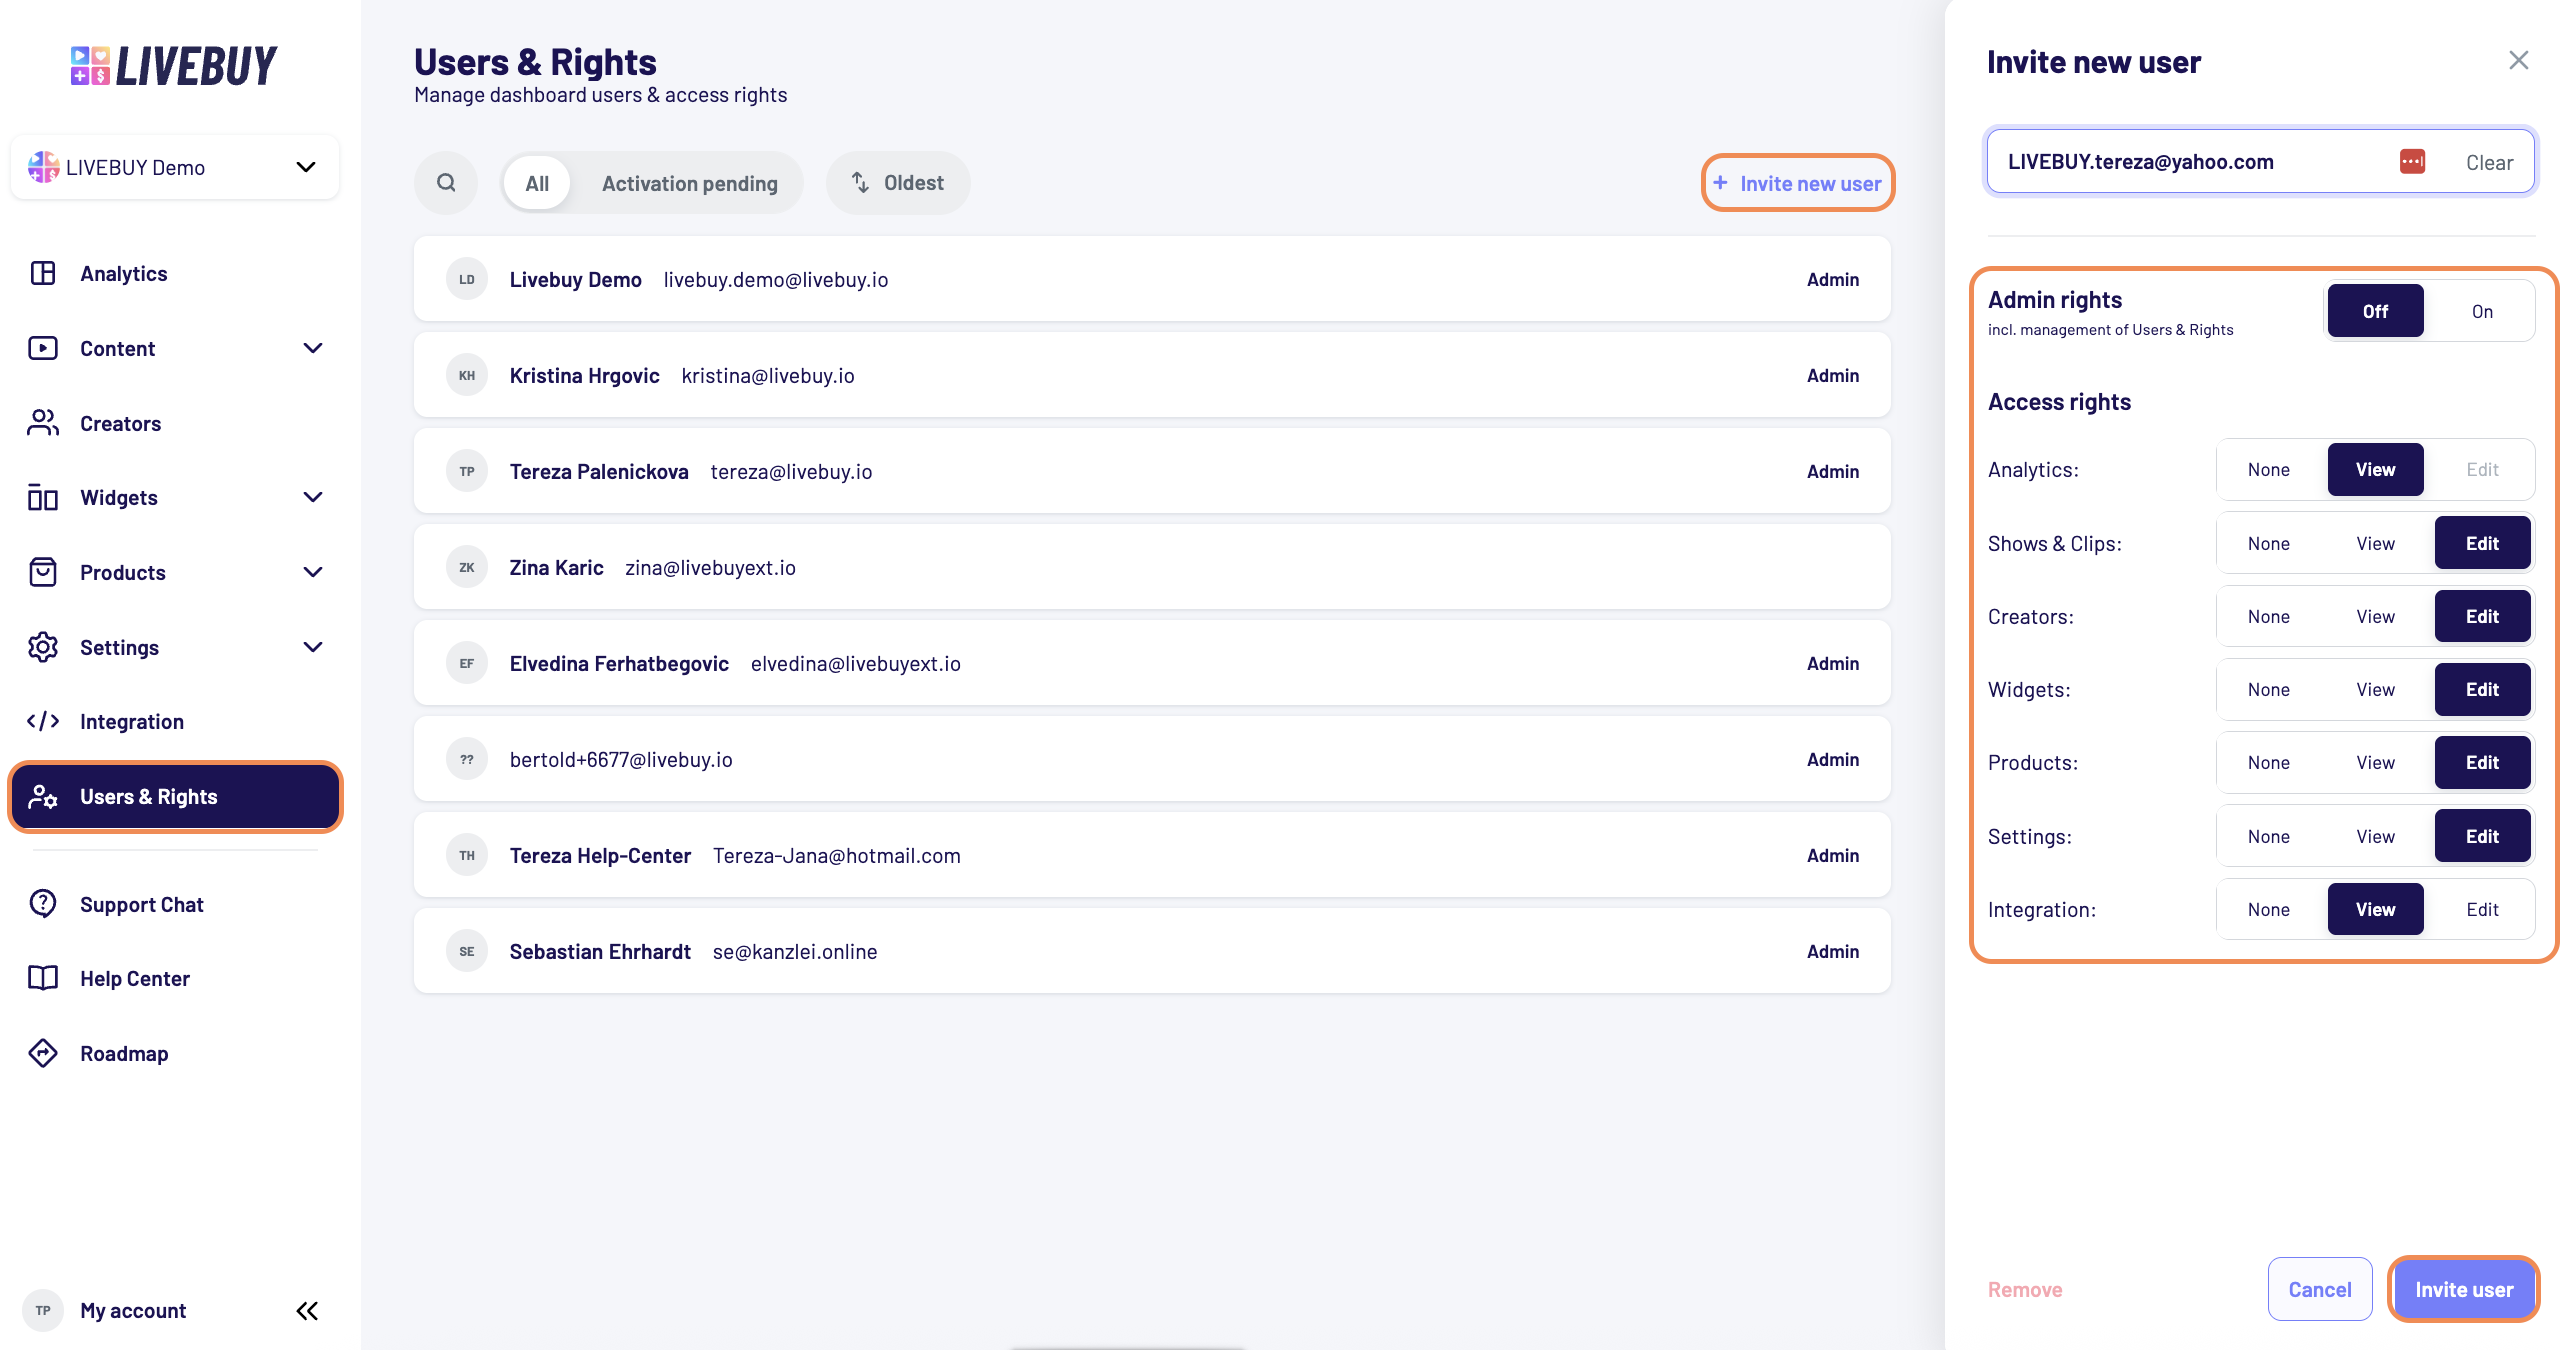This screenshot has height=1350, width=2574.
Task: Set Creators access to Edit
Action: [2482, 616]
